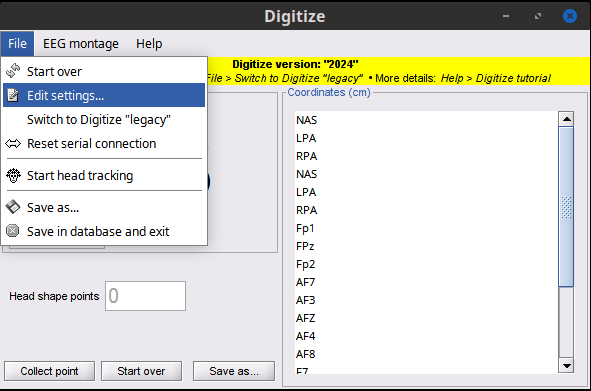
Task: Minimize the Digitize window
Action: click(x=506, y=16)
